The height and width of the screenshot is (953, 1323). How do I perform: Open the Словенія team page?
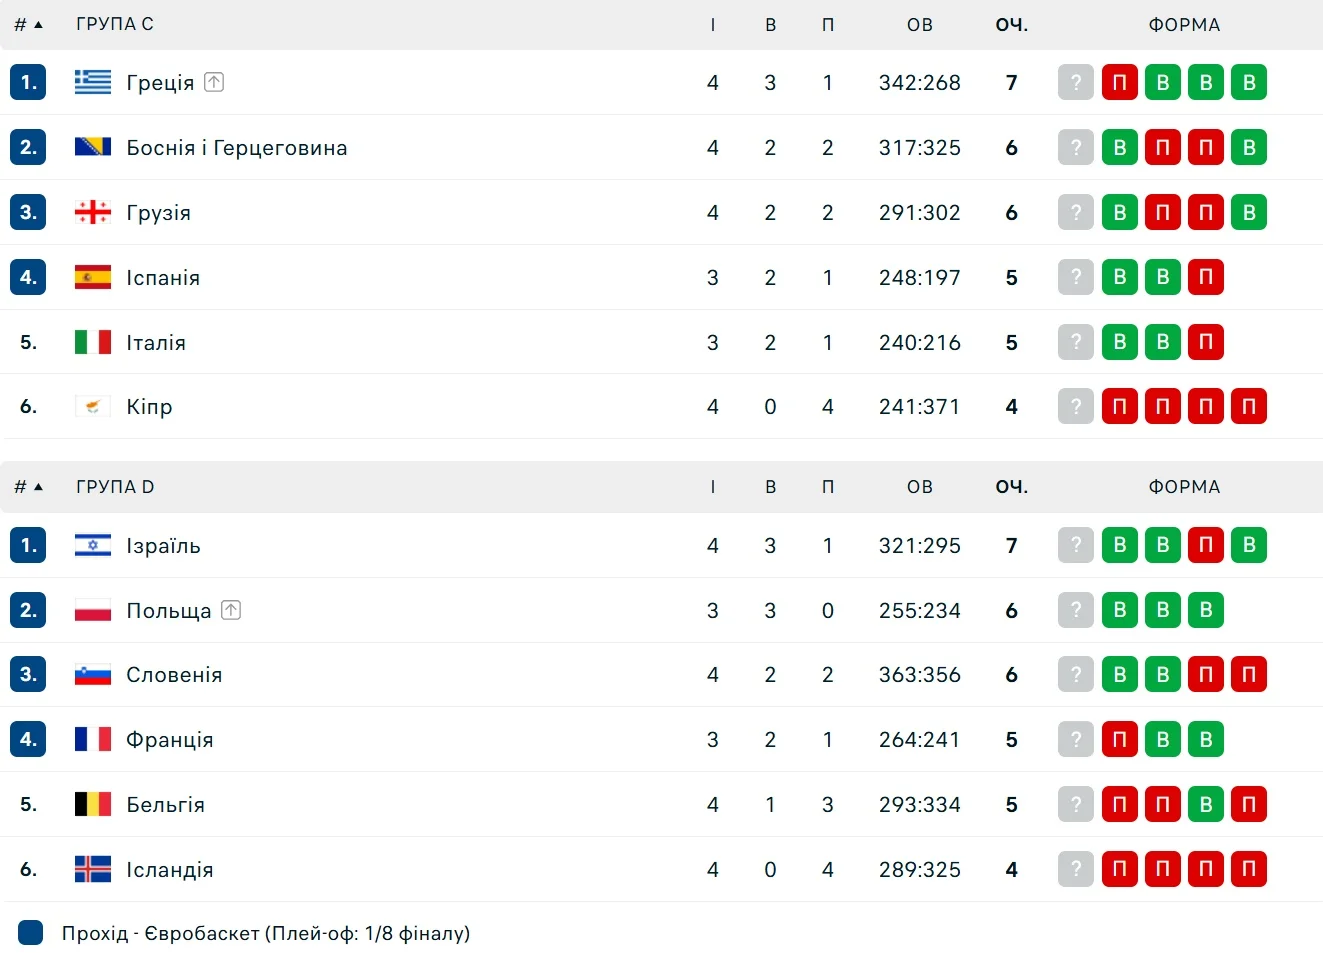pyautogui.click(x=174, y=675)
